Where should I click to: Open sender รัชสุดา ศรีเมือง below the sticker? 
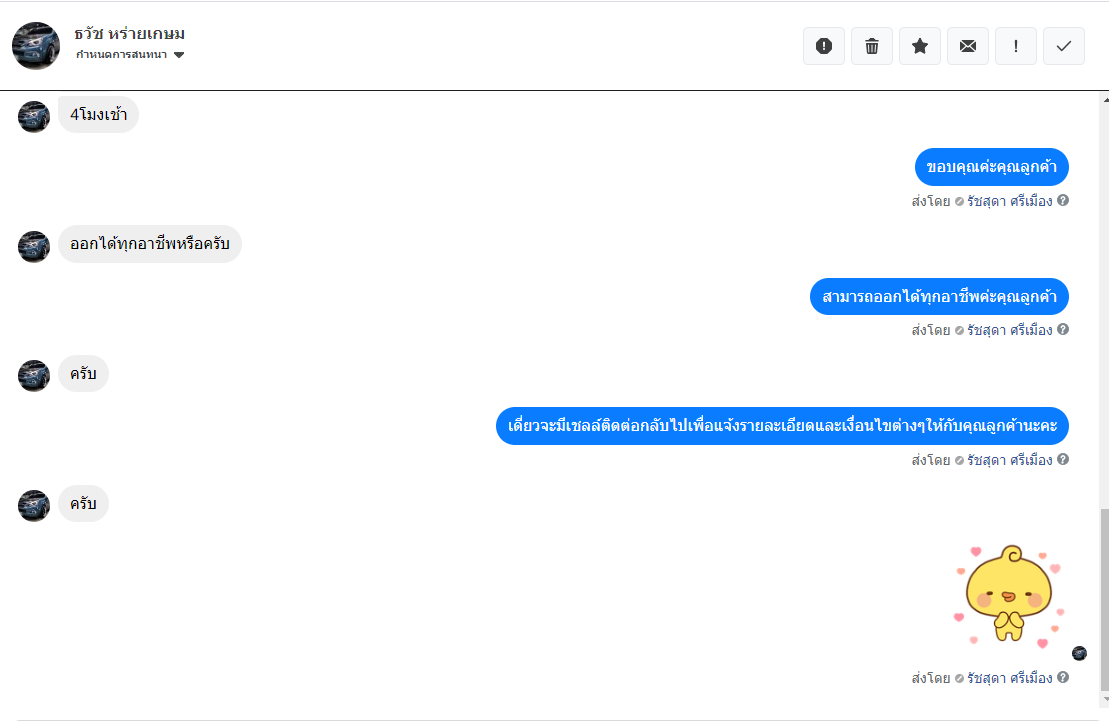1009,677
